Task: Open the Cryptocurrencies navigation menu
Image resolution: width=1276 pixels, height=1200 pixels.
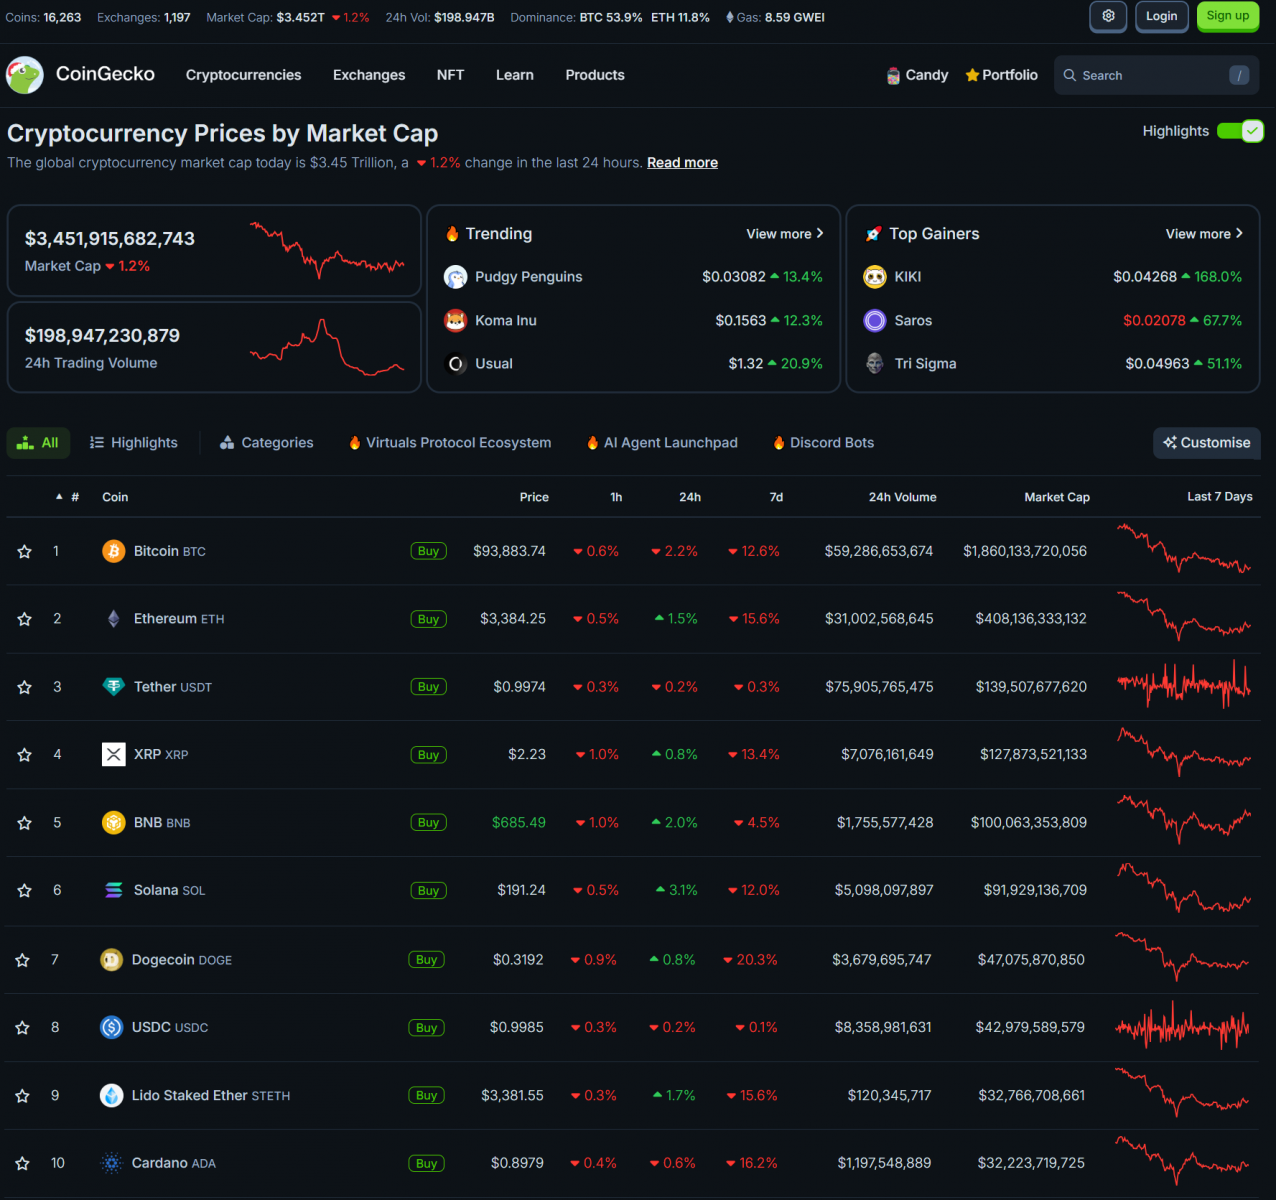Action: [x=243, y=75]
